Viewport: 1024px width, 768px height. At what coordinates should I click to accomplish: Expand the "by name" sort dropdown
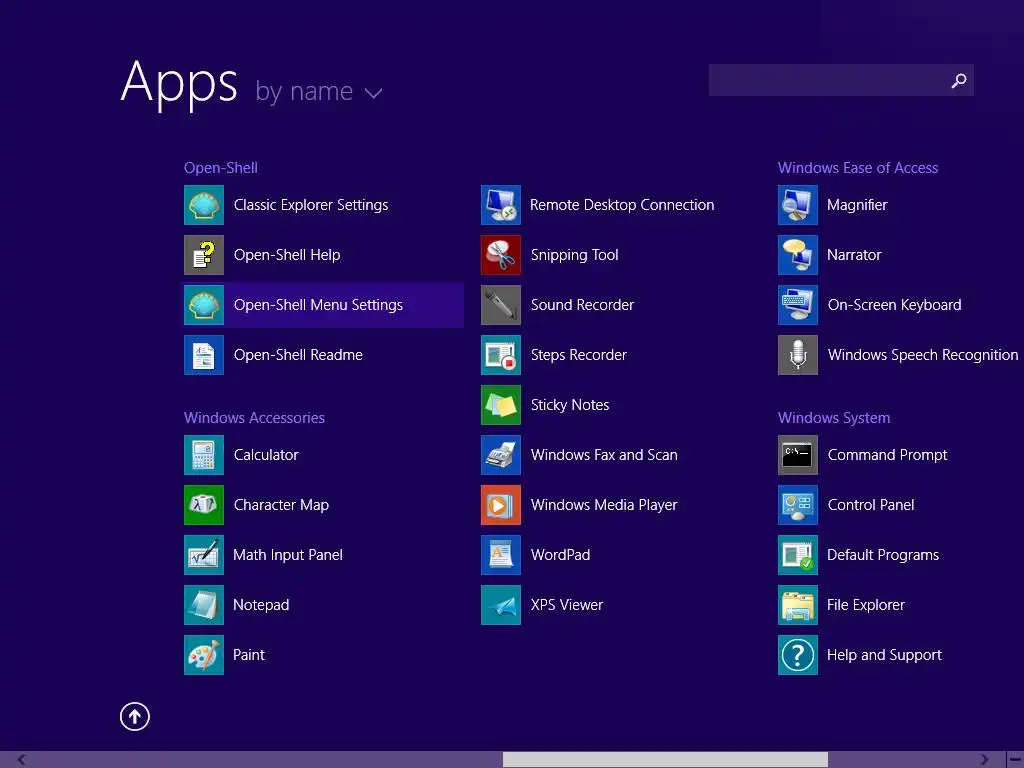click(x=319, y=91)
